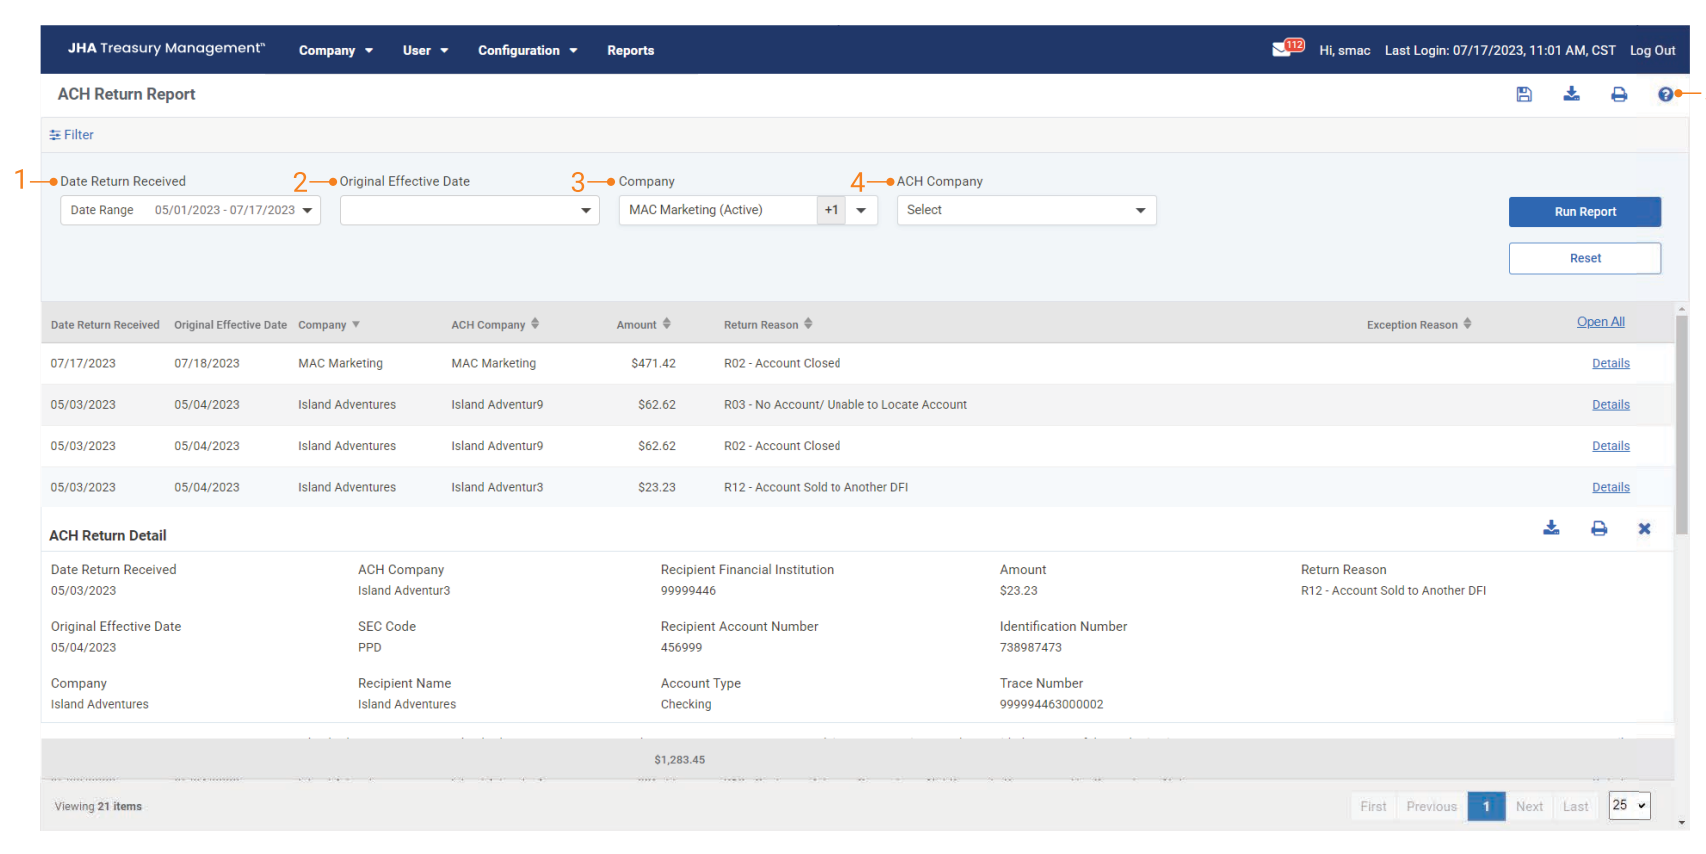Click the save report icon
This screenshot has height=854, width=1706.
click(1524, 94)
